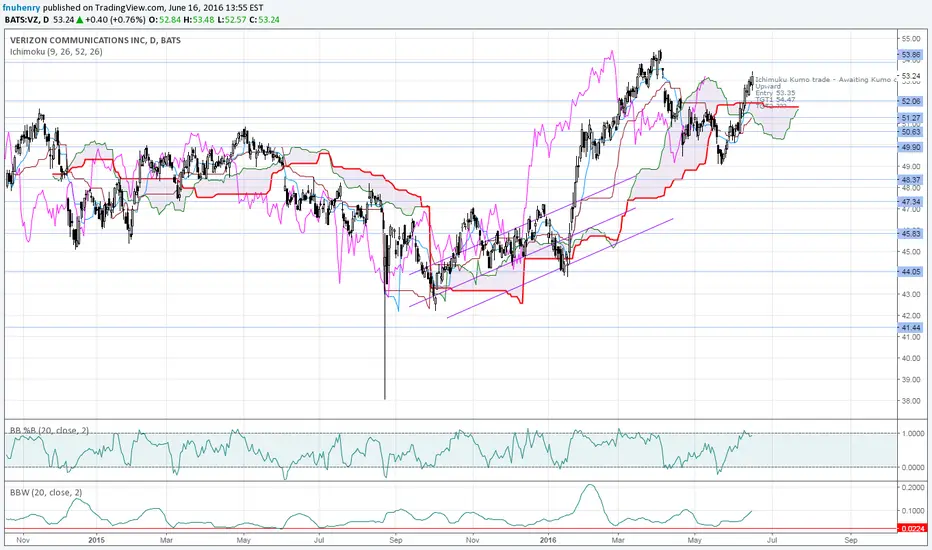Image resolution: width=932 pixels, height=550 pixels.
Task: Click the 41.44 horizontal line price label
Action: coord(911,328)
